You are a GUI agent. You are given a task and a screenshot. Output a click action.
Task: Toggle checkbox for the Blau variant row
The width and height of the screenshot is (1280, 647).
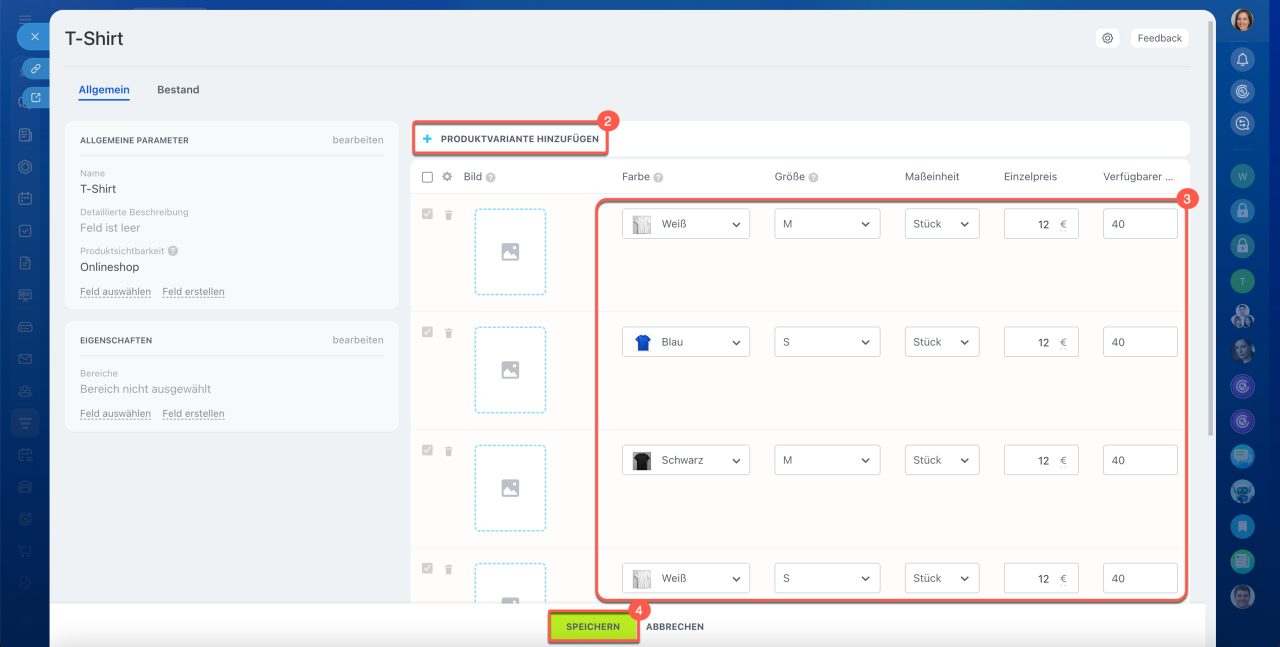tap(428, 333)
